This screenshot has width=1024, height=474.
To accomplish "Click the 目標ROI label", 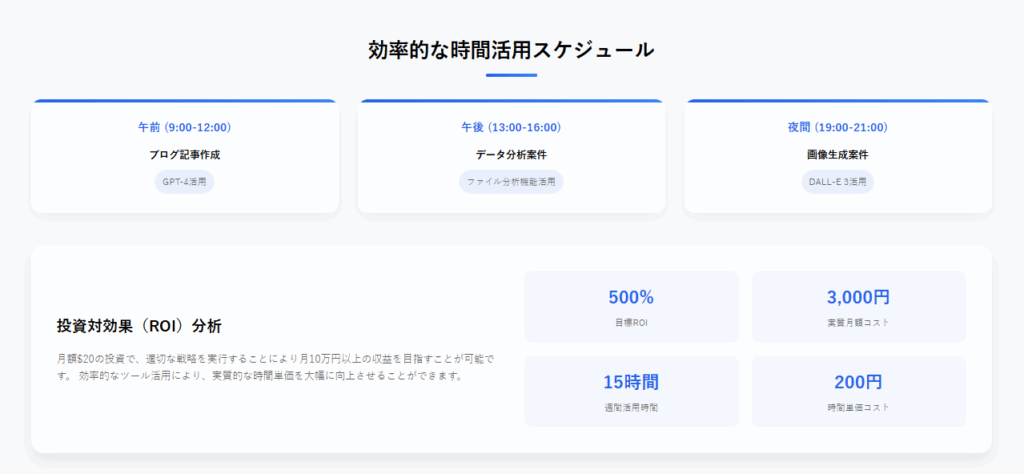I will pyautogui.click(x=631, y=323).
